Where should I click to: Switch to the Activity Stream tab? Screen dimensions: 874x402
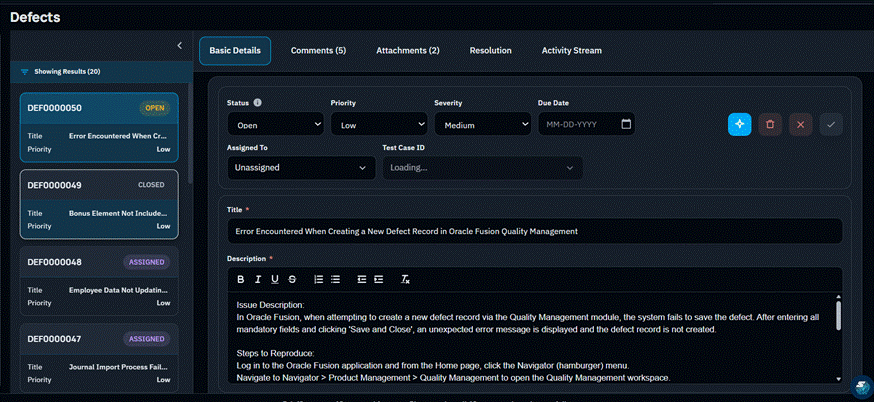coord(572,51)
